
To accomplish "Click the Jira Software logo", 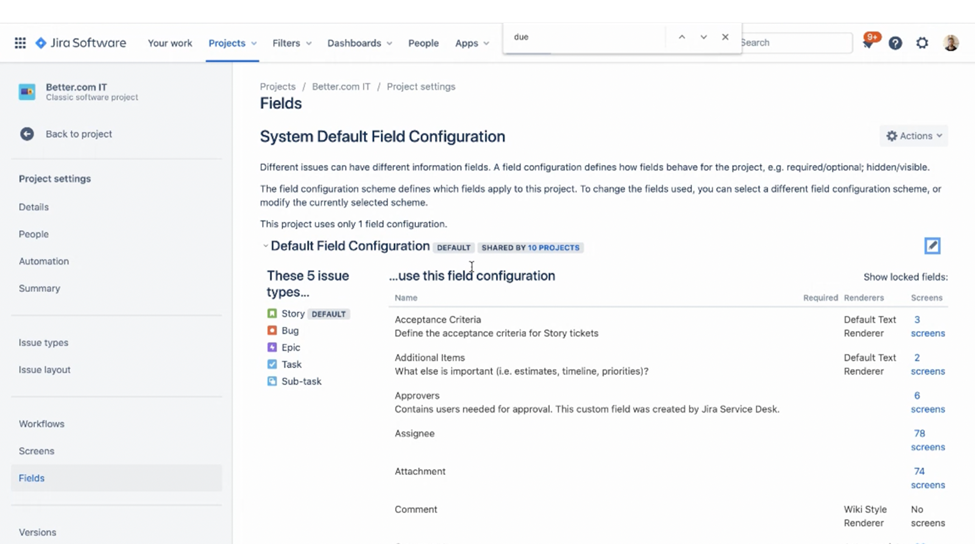I will [x=81, y=43].
